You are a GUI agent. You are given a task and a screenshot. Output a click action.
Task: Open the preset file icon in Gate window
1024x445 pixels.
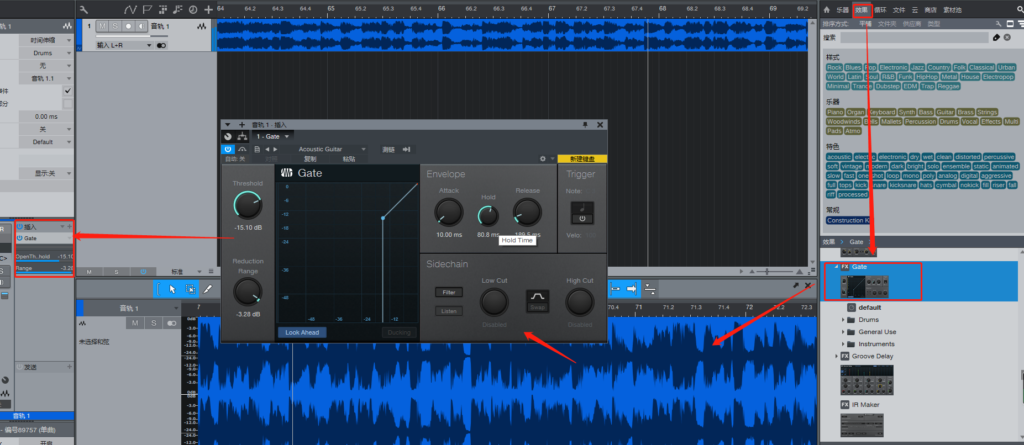pos(257,150)
